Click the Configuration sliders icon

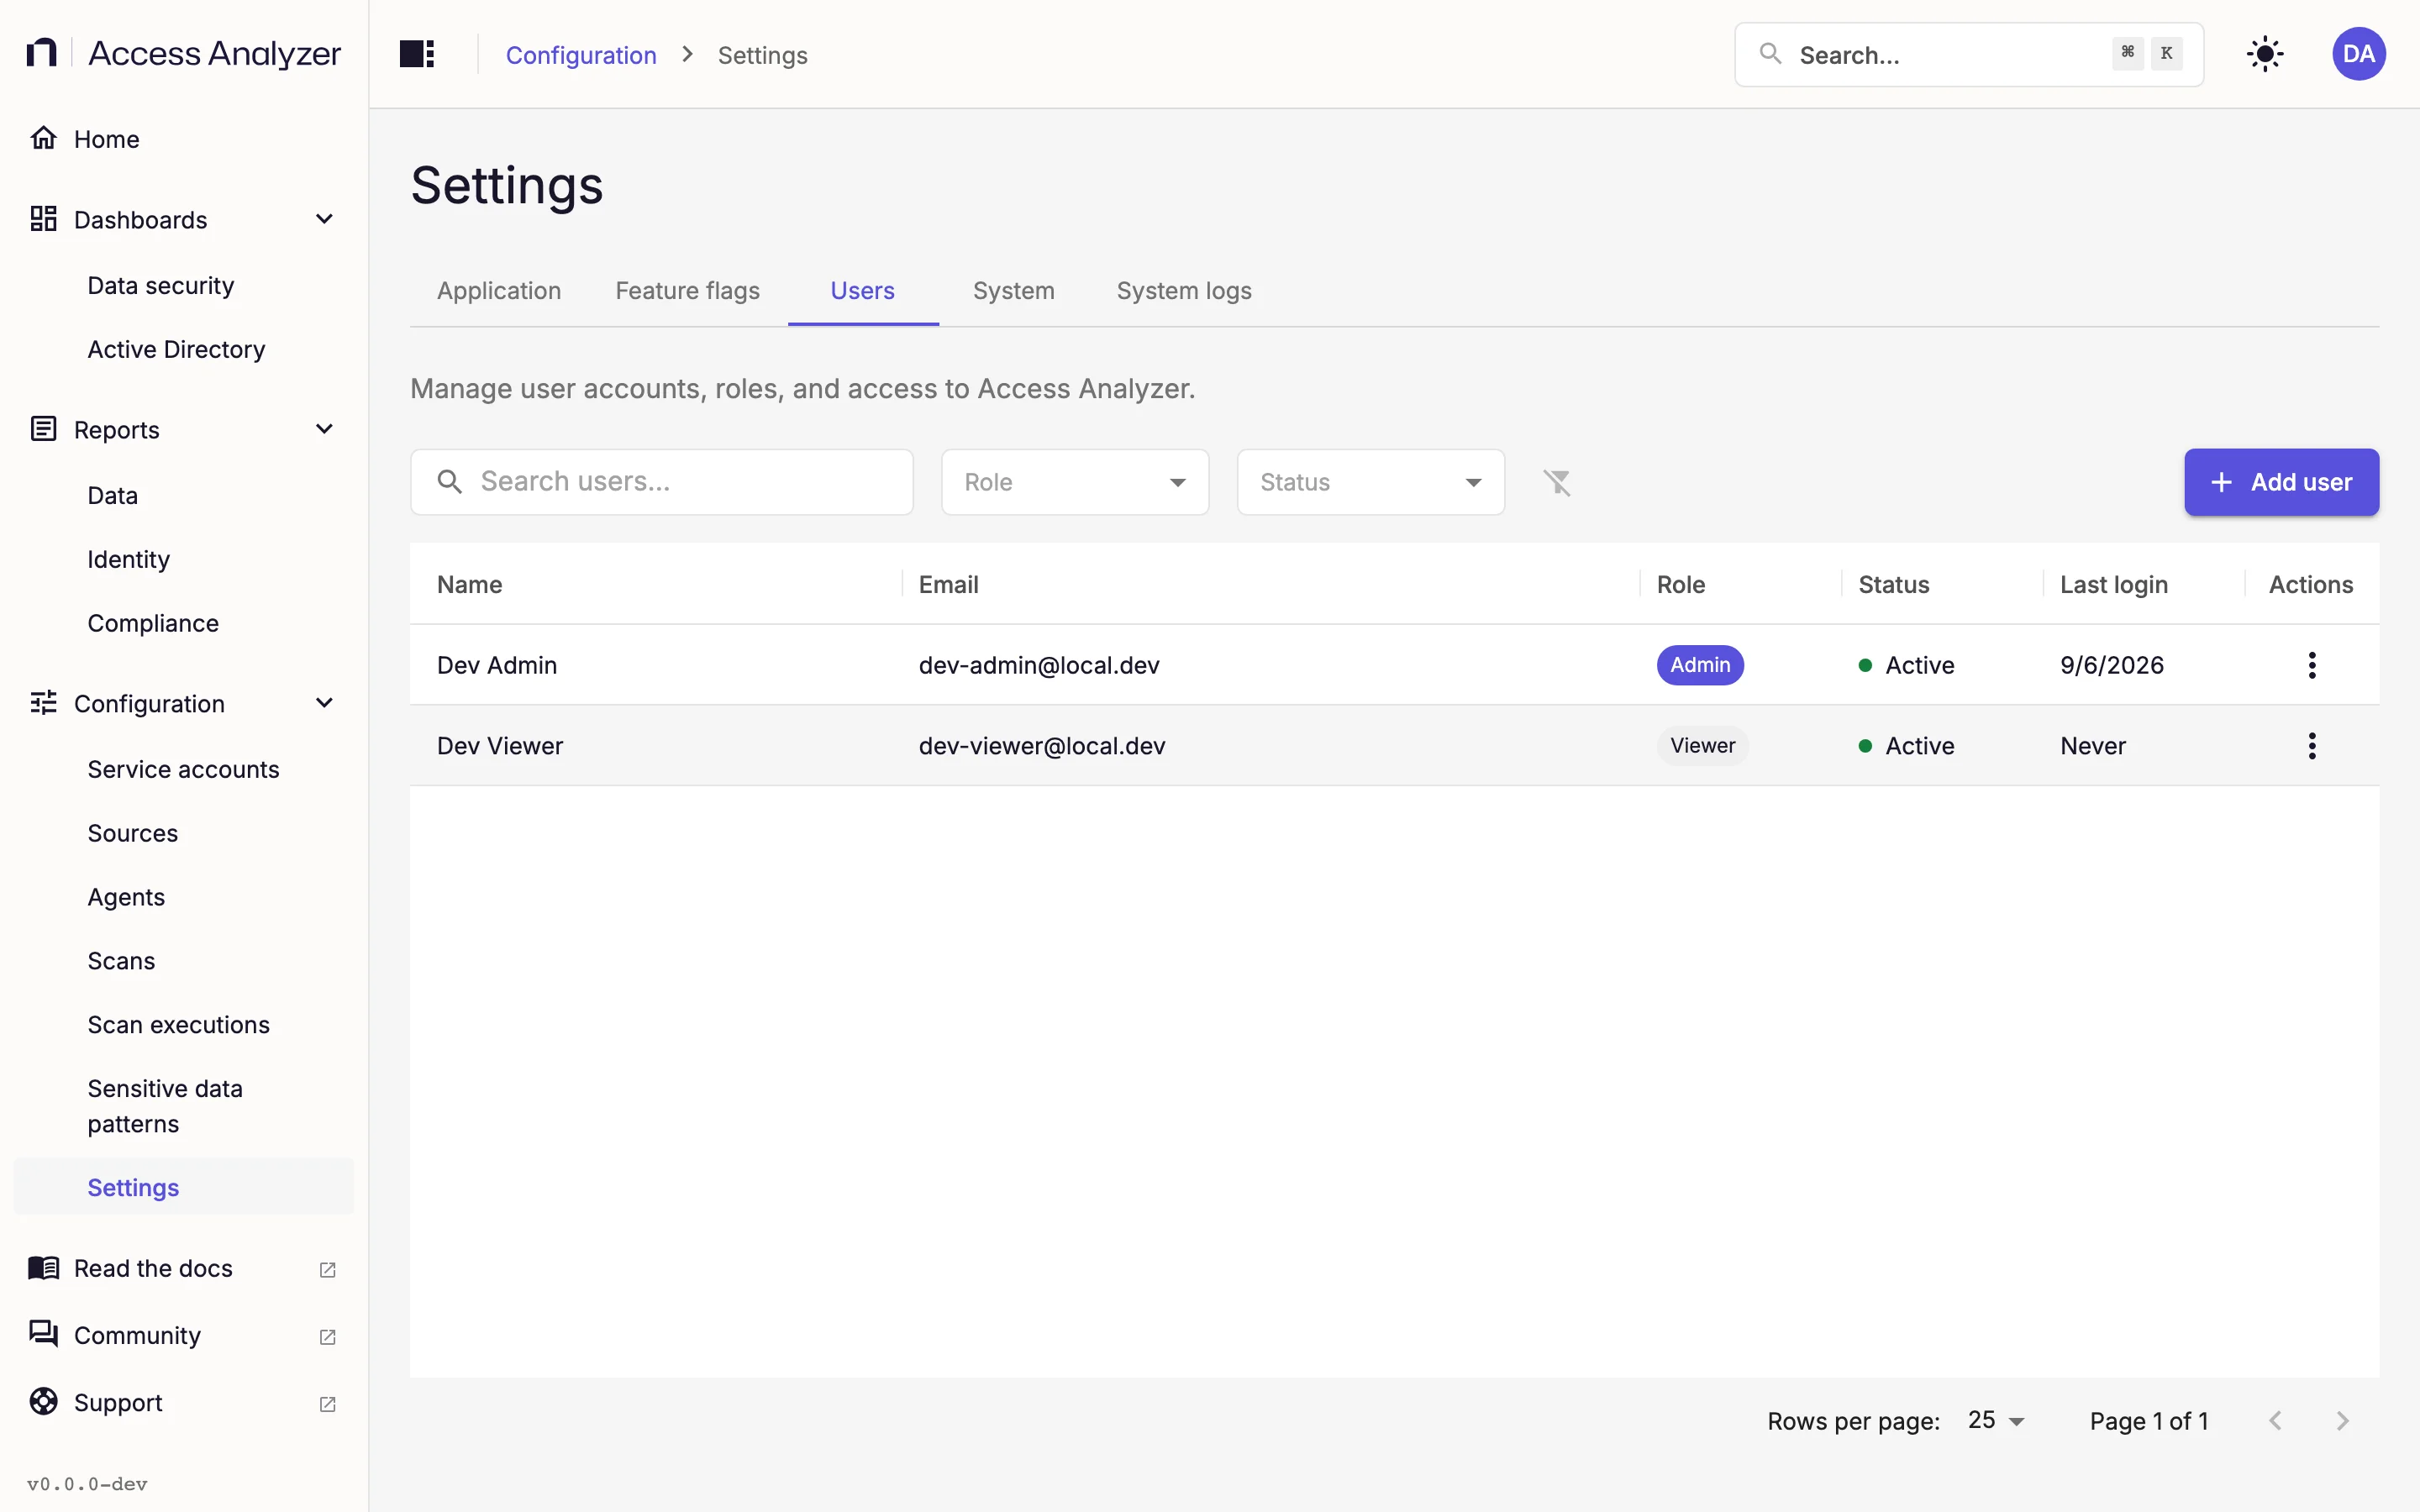[x=43, y=703]
